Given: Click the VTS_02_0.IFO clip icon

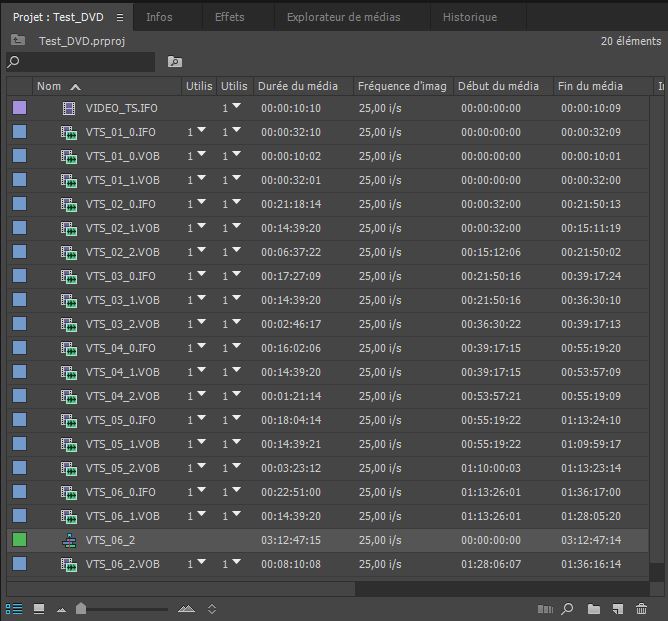Looking at the screenshot, I should point(69,204).
